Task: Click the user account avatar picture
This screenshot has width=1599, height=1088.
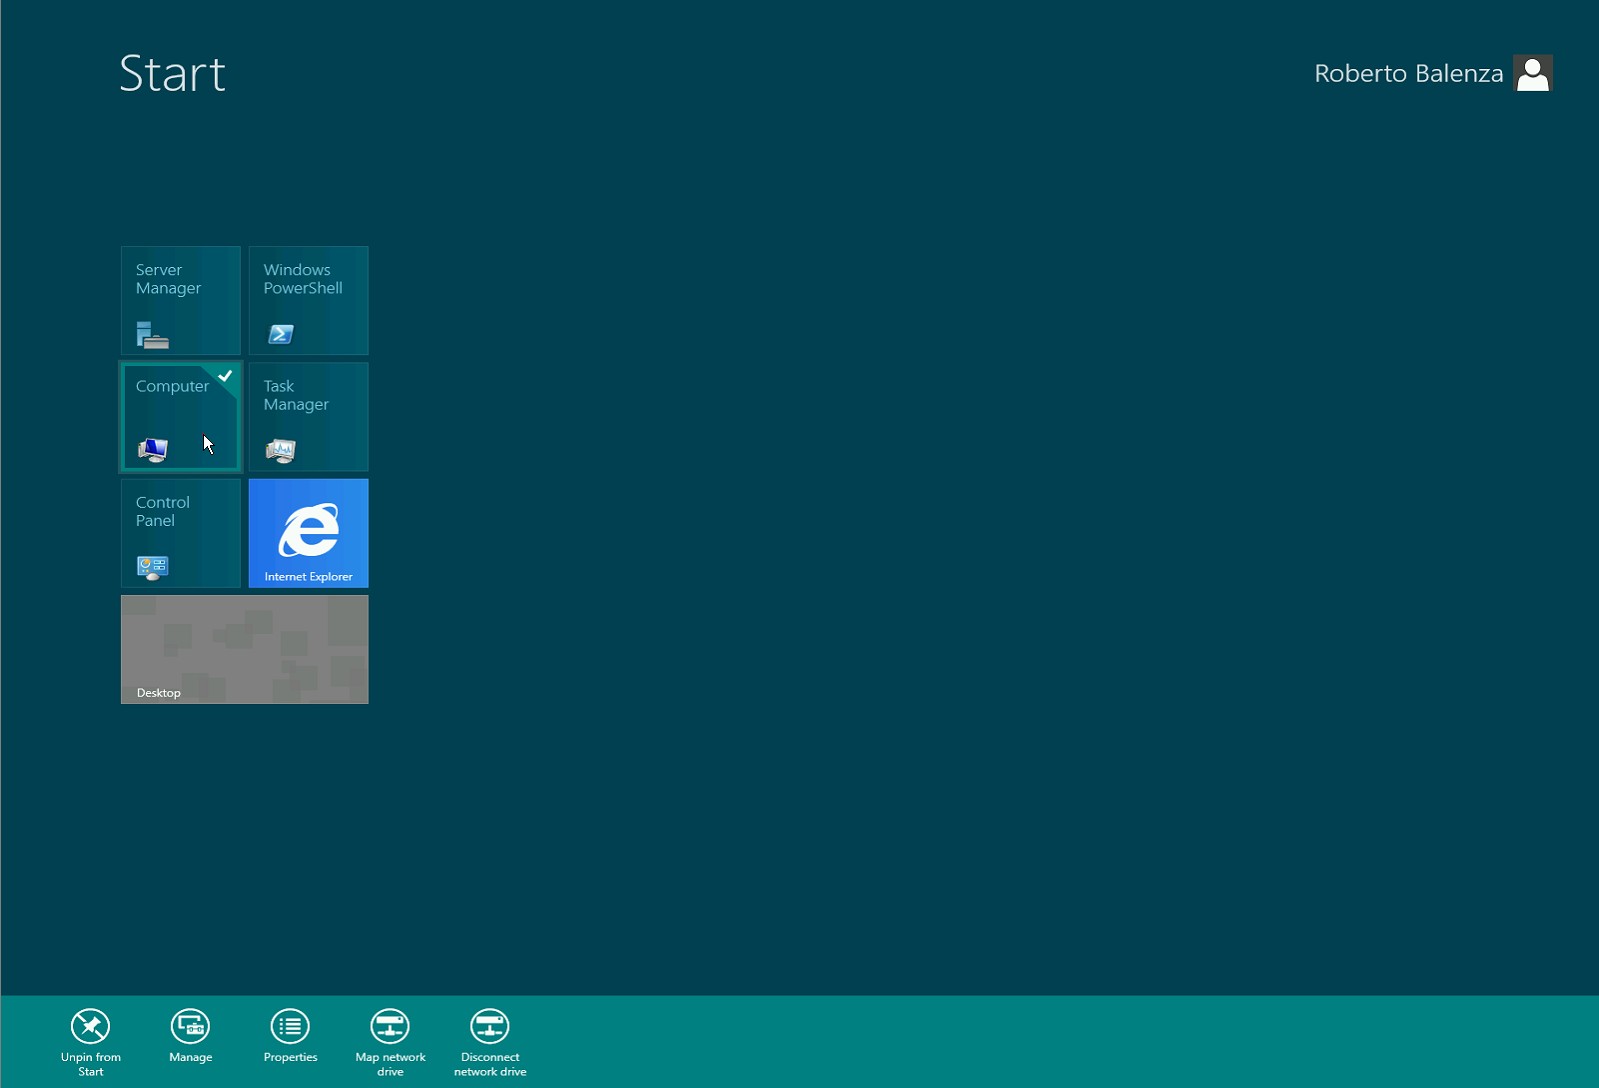Action: tap(1533, 73)
